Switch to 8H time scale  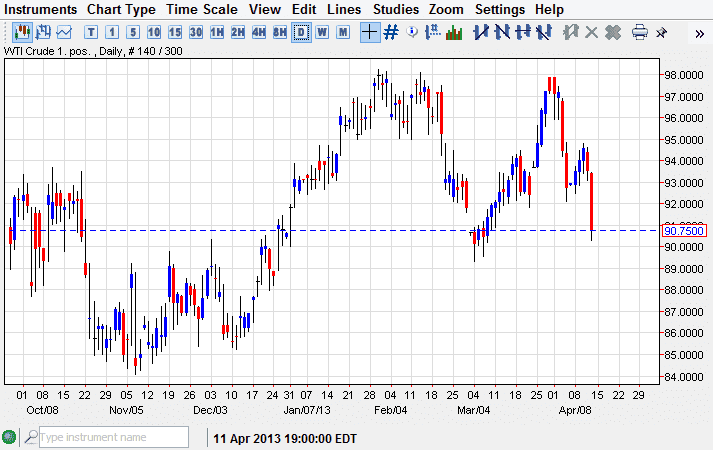coord(280,32)
